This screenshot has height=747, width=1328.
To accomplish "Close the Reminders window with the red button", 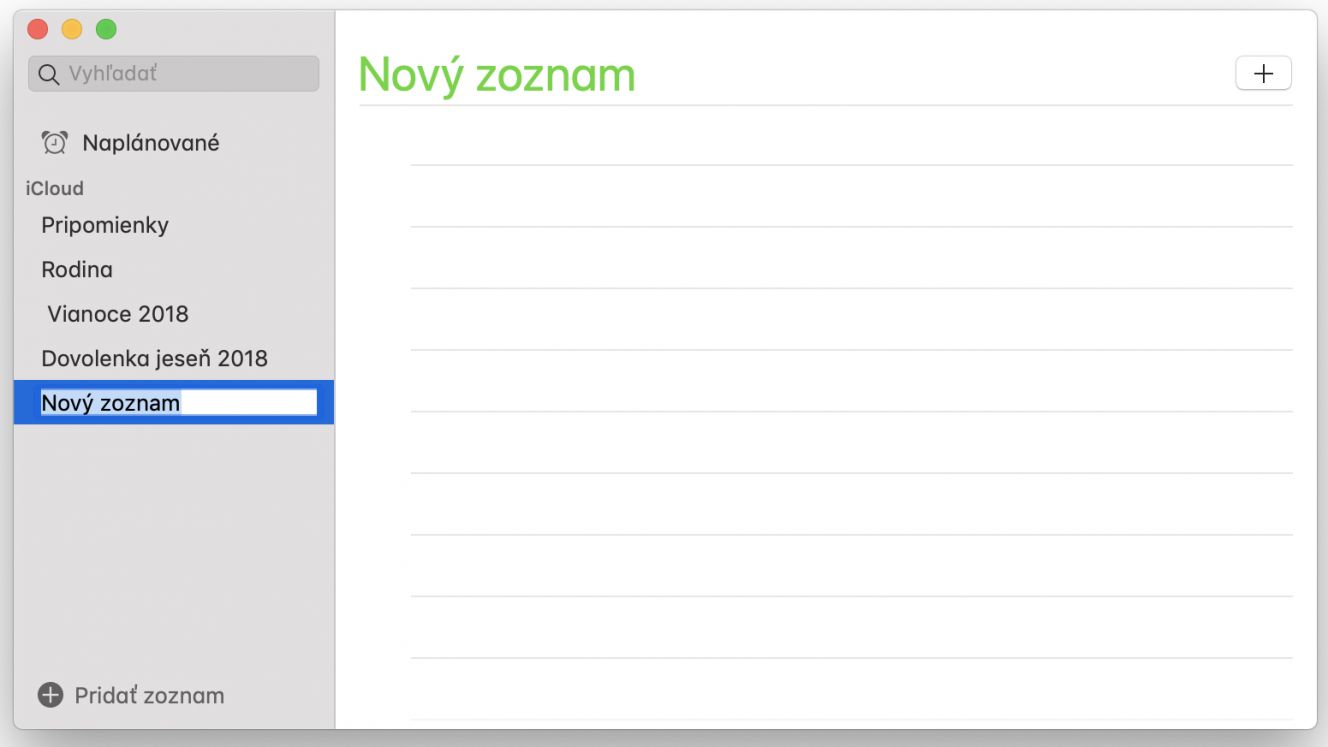I will coord(38,29).
